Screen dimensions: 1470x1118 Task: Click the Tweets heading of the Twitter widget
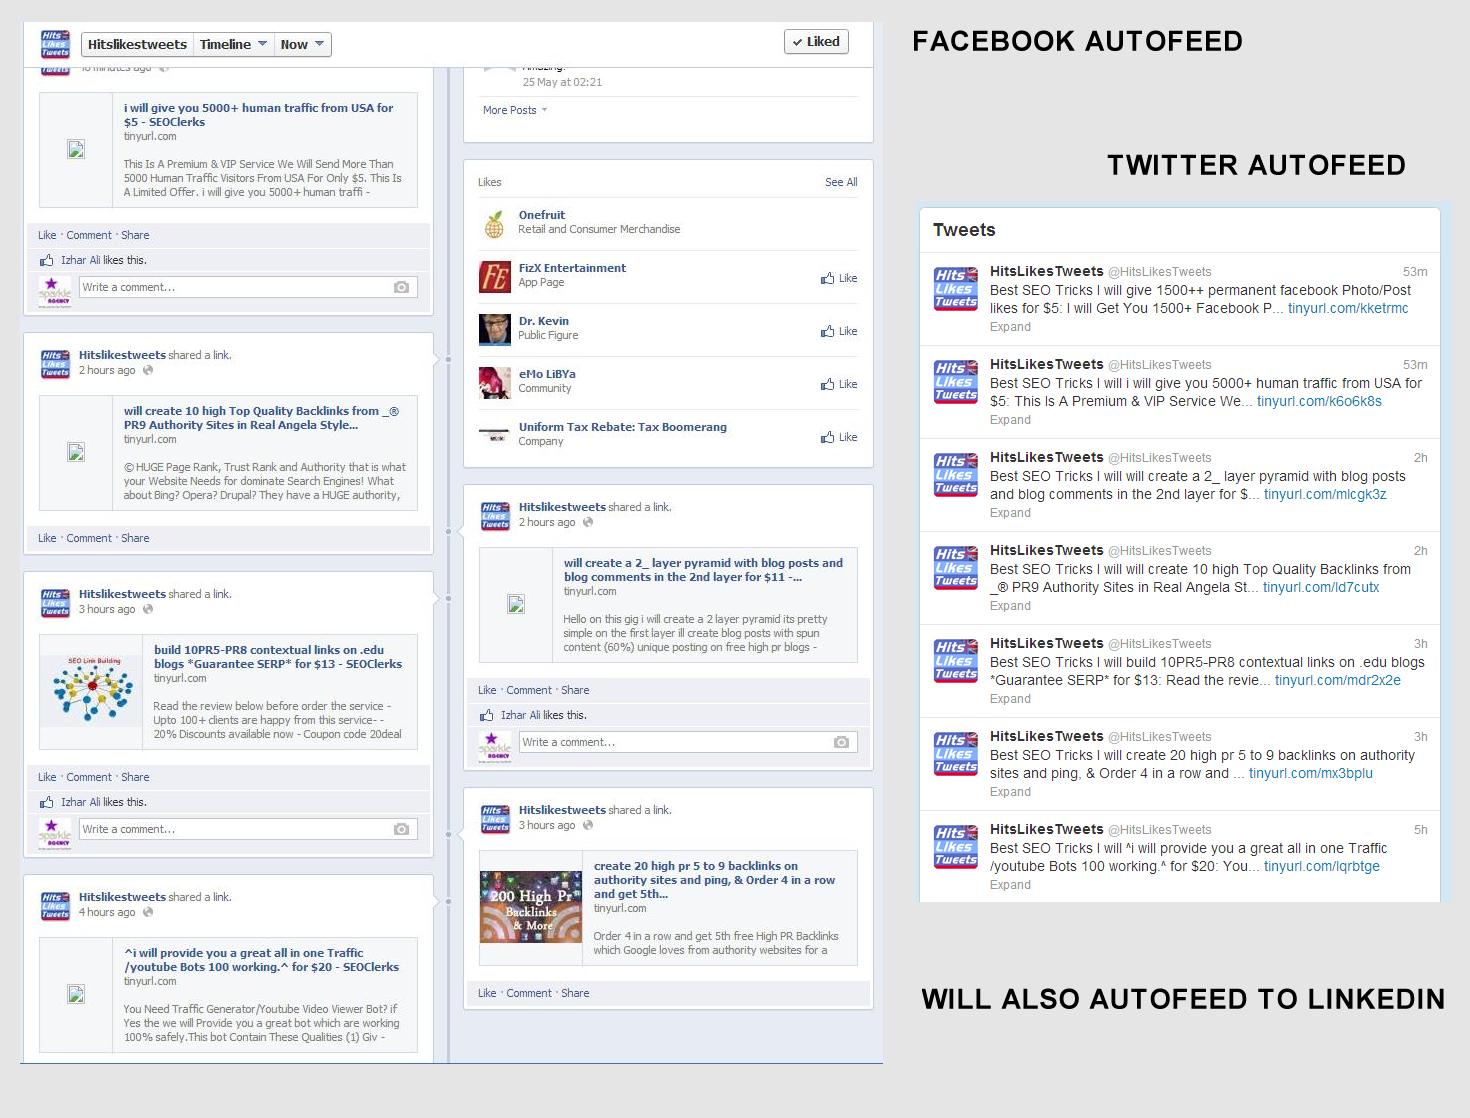pos(964,230)
